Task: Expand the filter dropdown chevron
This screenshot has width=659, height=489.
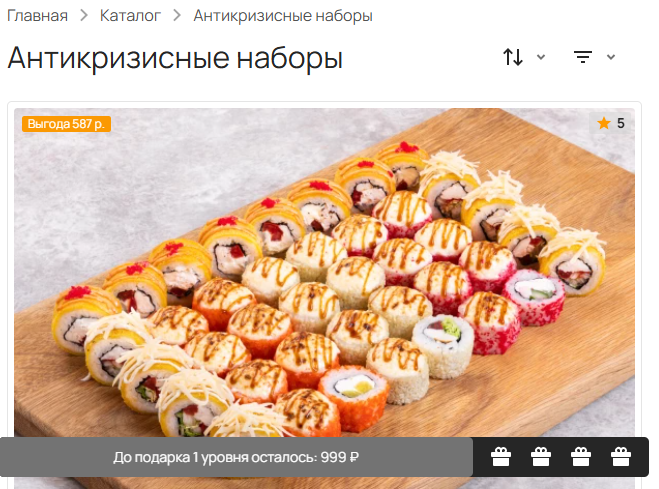Action: (x=611, y=57)
